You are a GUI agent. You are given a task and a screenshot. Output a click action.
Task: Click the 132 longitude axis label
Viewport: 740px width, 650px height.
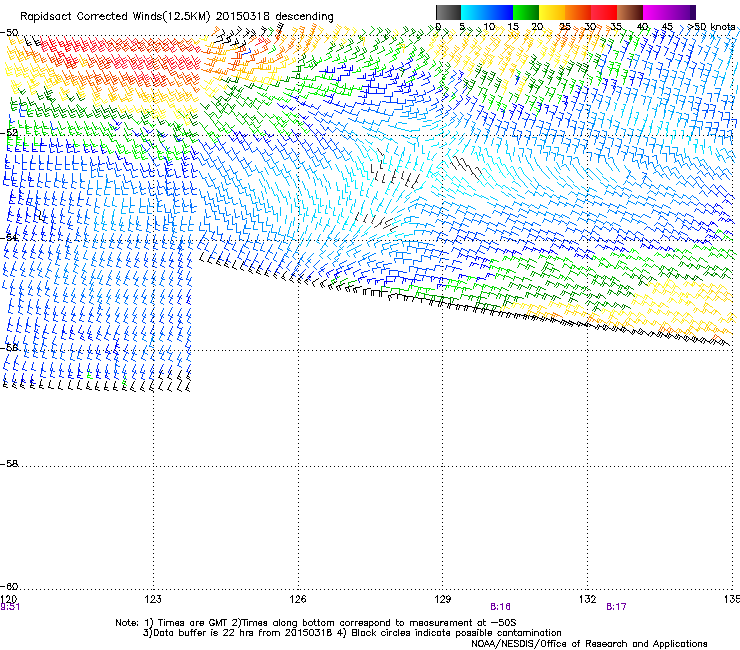click(x=588, y=599)
